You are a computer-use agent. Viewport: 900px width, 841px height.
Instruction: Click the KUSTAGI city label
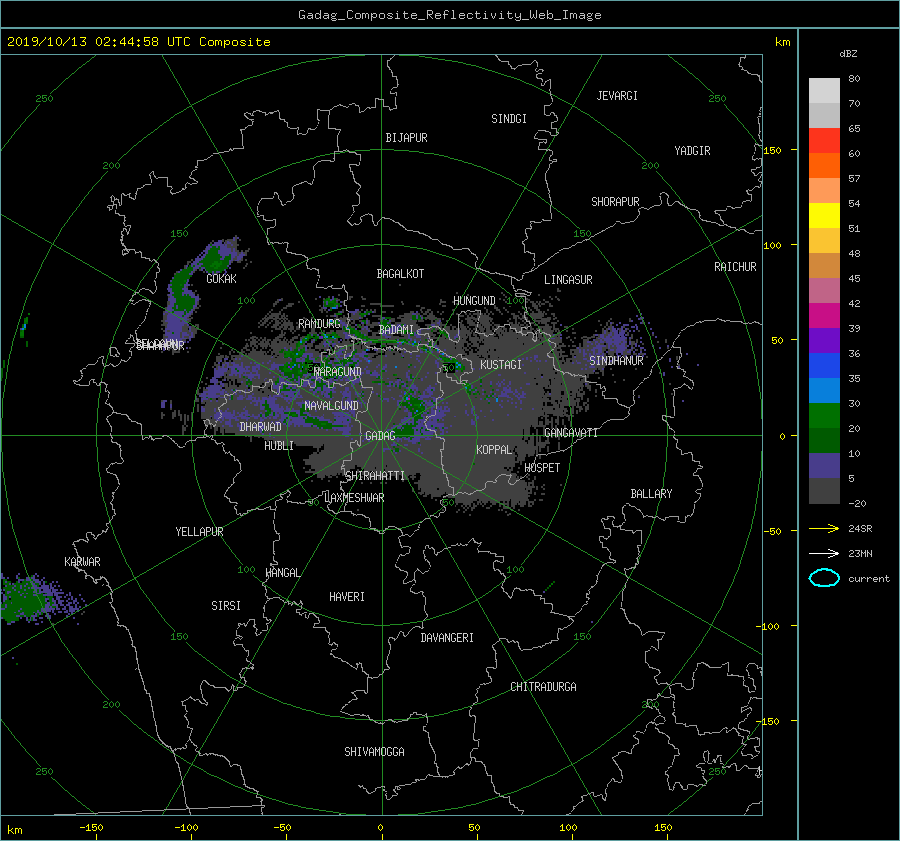[501, 365]
